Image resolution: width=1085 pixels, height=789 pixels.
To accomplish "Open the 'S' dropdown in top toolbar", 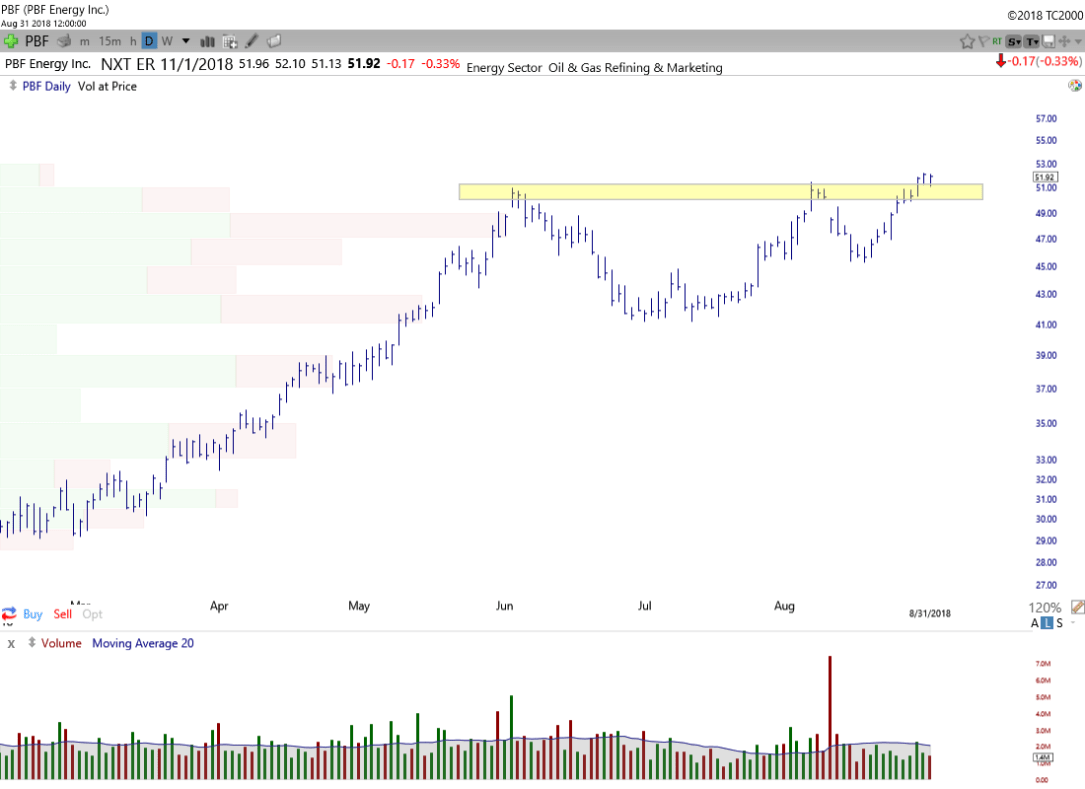I will tap(1013, 41).
